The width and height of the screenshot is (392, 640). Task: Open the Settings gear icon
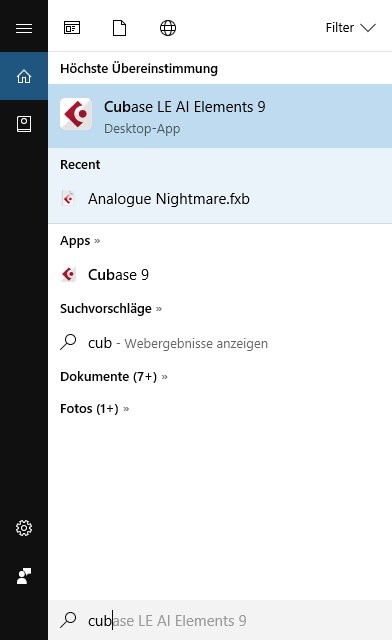[24, 528]
